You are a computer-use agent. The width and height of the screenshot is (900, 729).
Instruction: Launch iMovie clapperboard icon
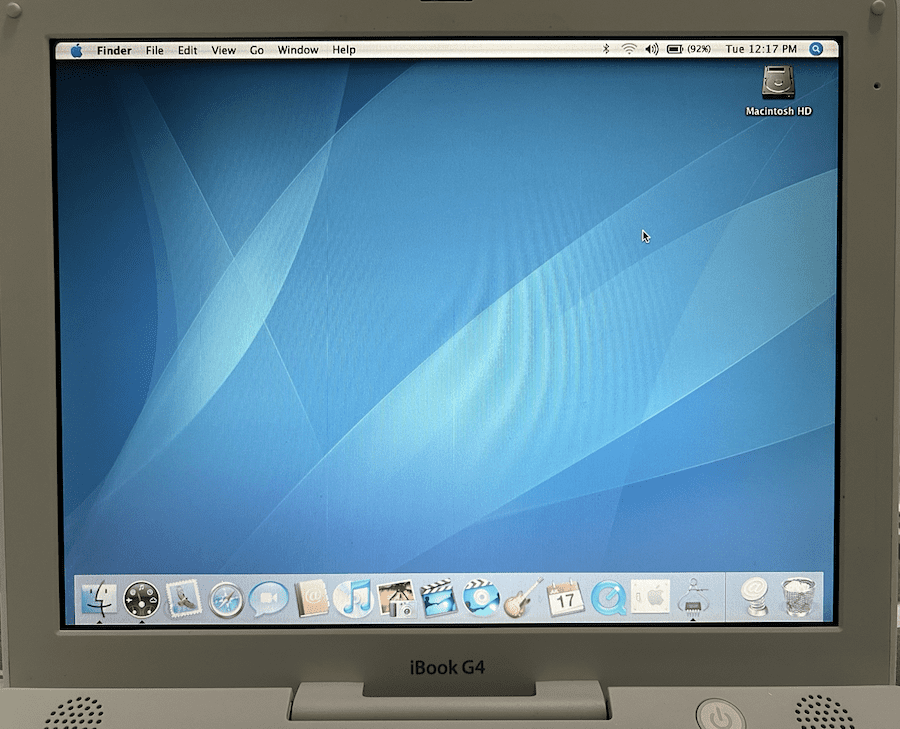point(439,598)
